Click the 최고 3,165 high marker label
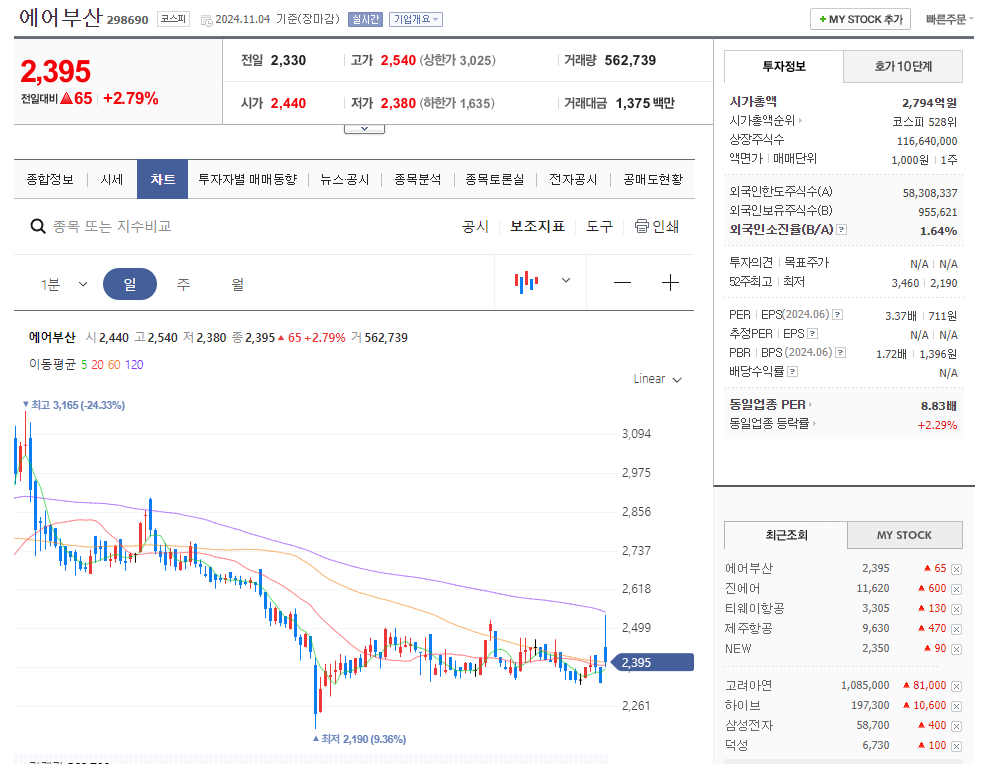The width and height of the screenshot is (988, 764). point(74,405)
